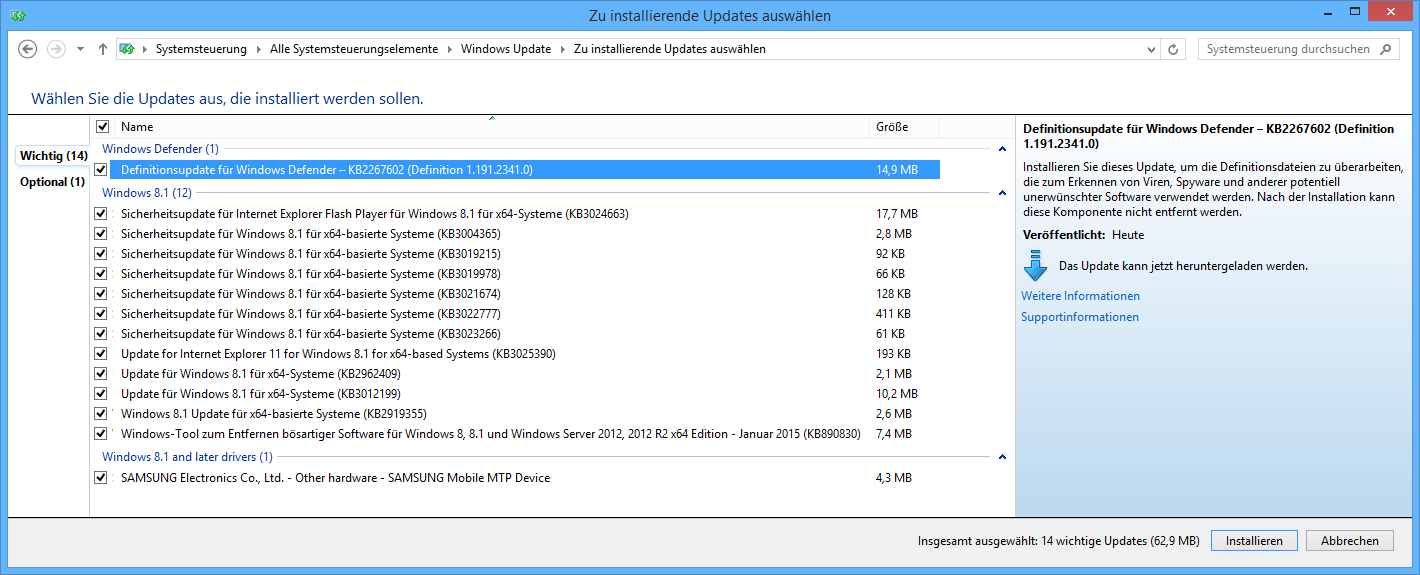The width and height of the screenshot is (1420, 575).
Task: Collapse the Windows 8.1 group
Action: [1002, 193]
